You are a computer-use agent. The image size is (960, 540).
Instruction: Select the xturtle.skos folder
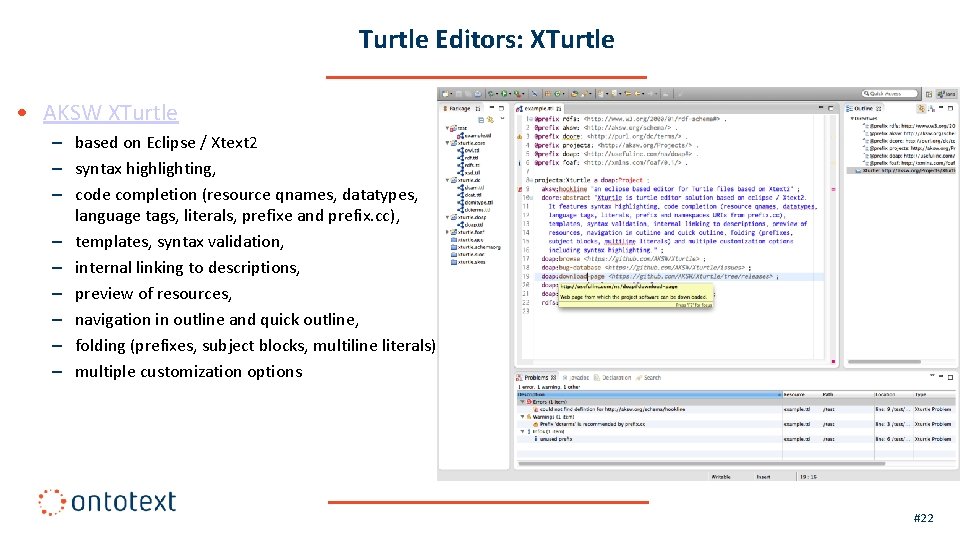(468, 262)
